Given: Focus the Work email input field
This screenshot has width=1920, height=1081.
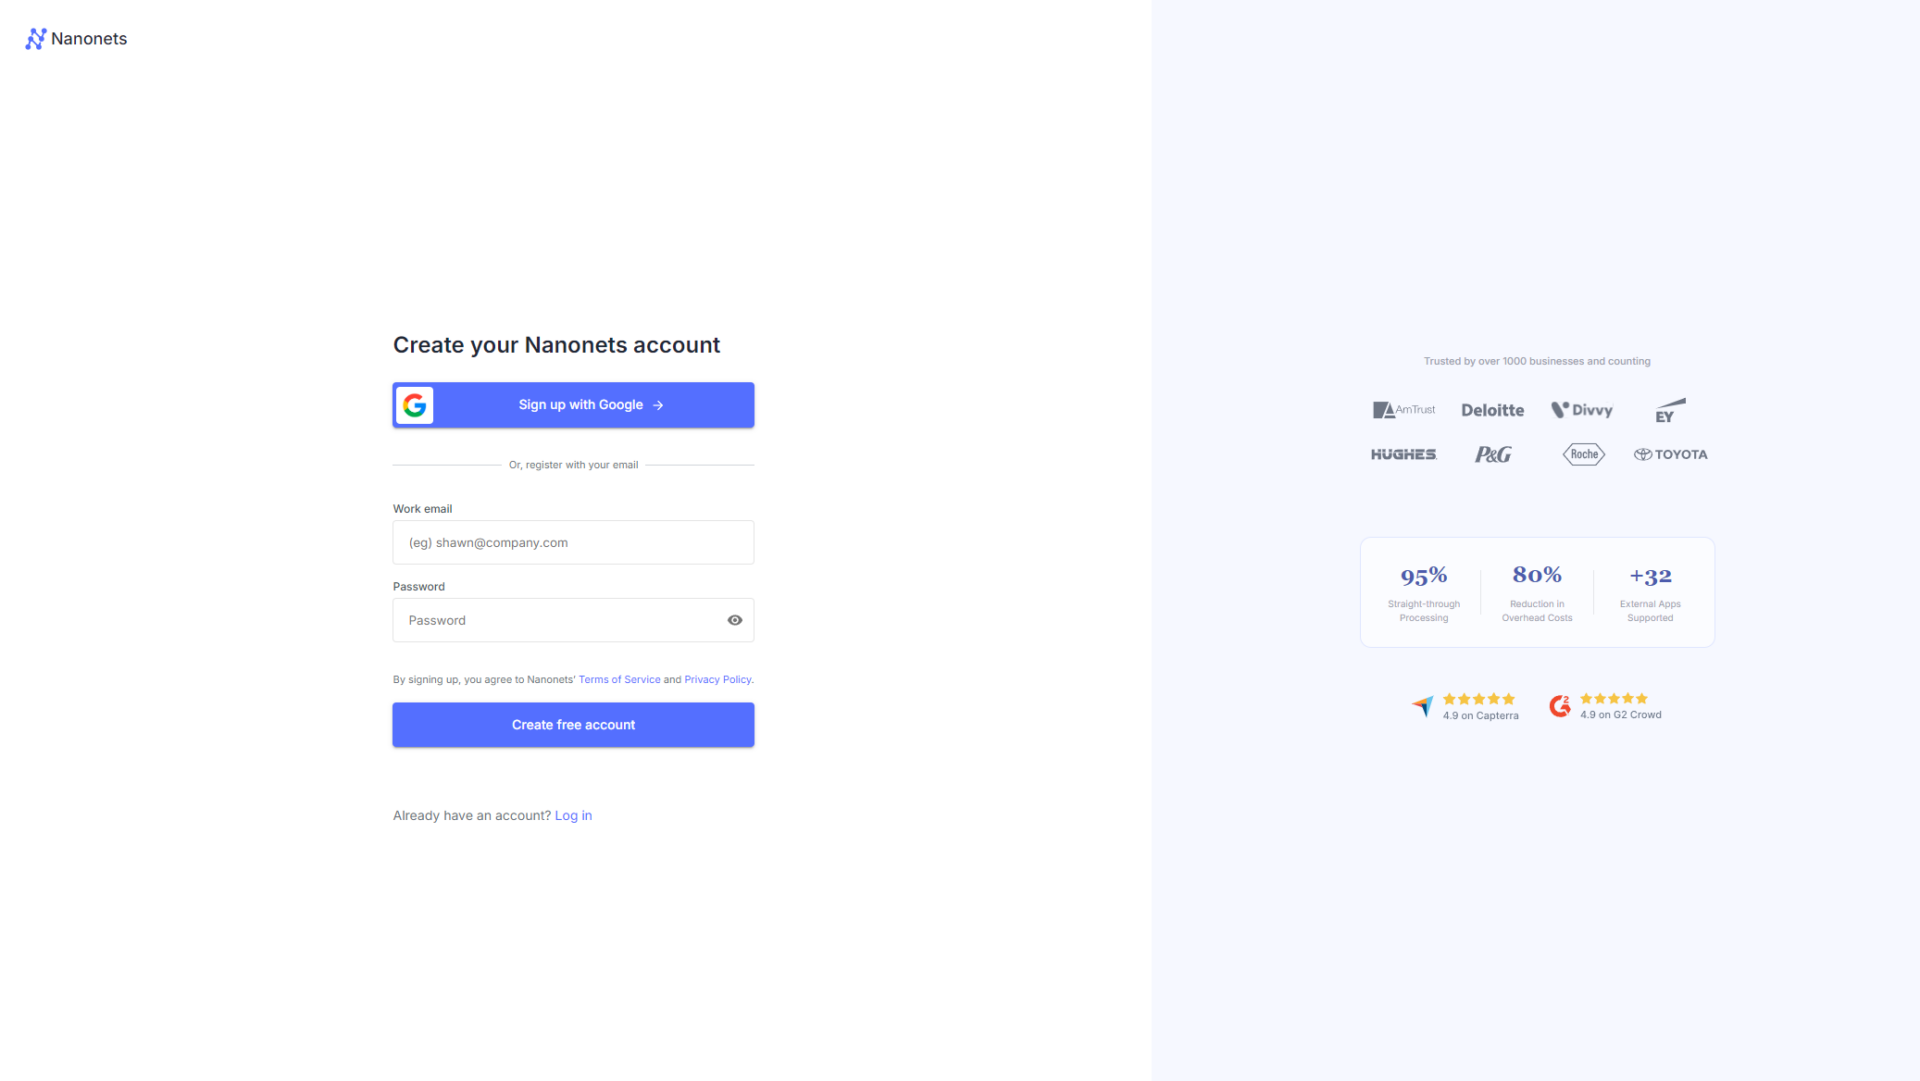Looking at the screenshot, I should tap(573, 542).
